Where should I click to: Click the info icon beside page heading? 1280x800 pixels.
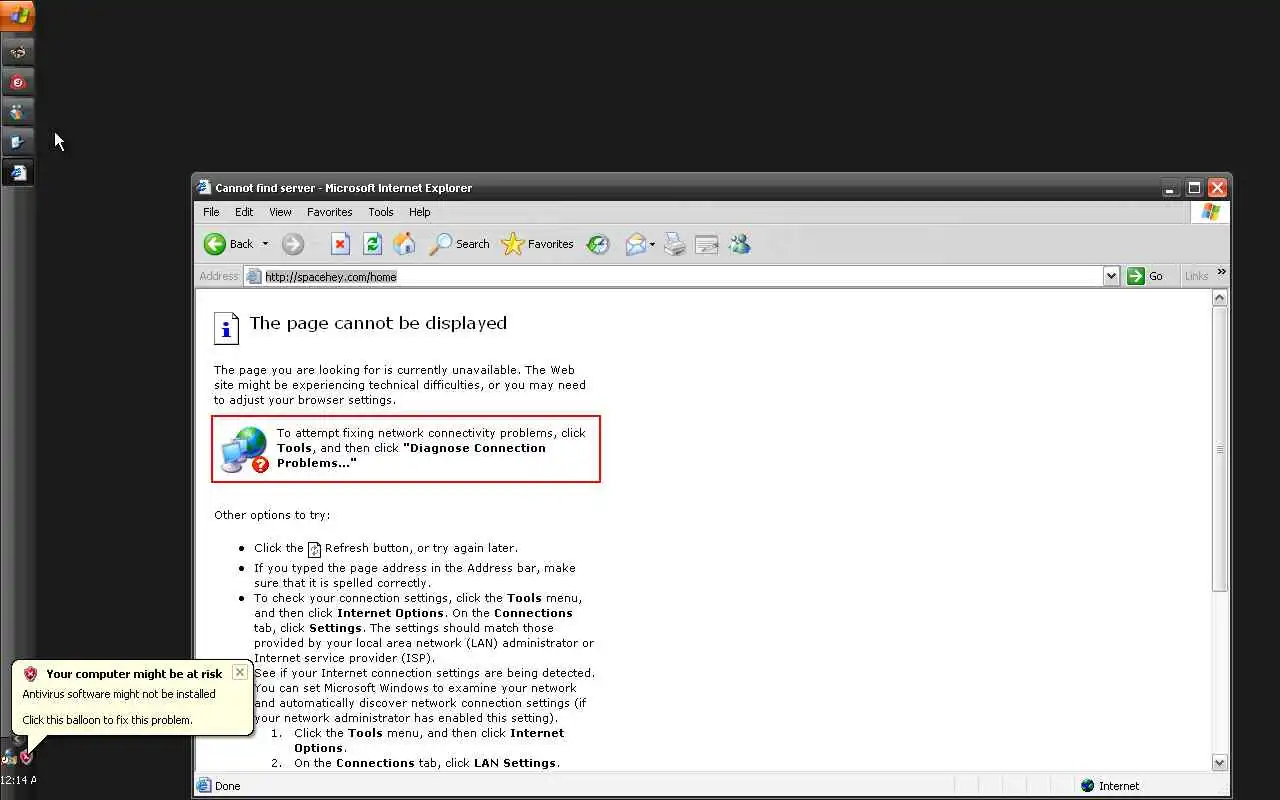(x=226, y=328)
